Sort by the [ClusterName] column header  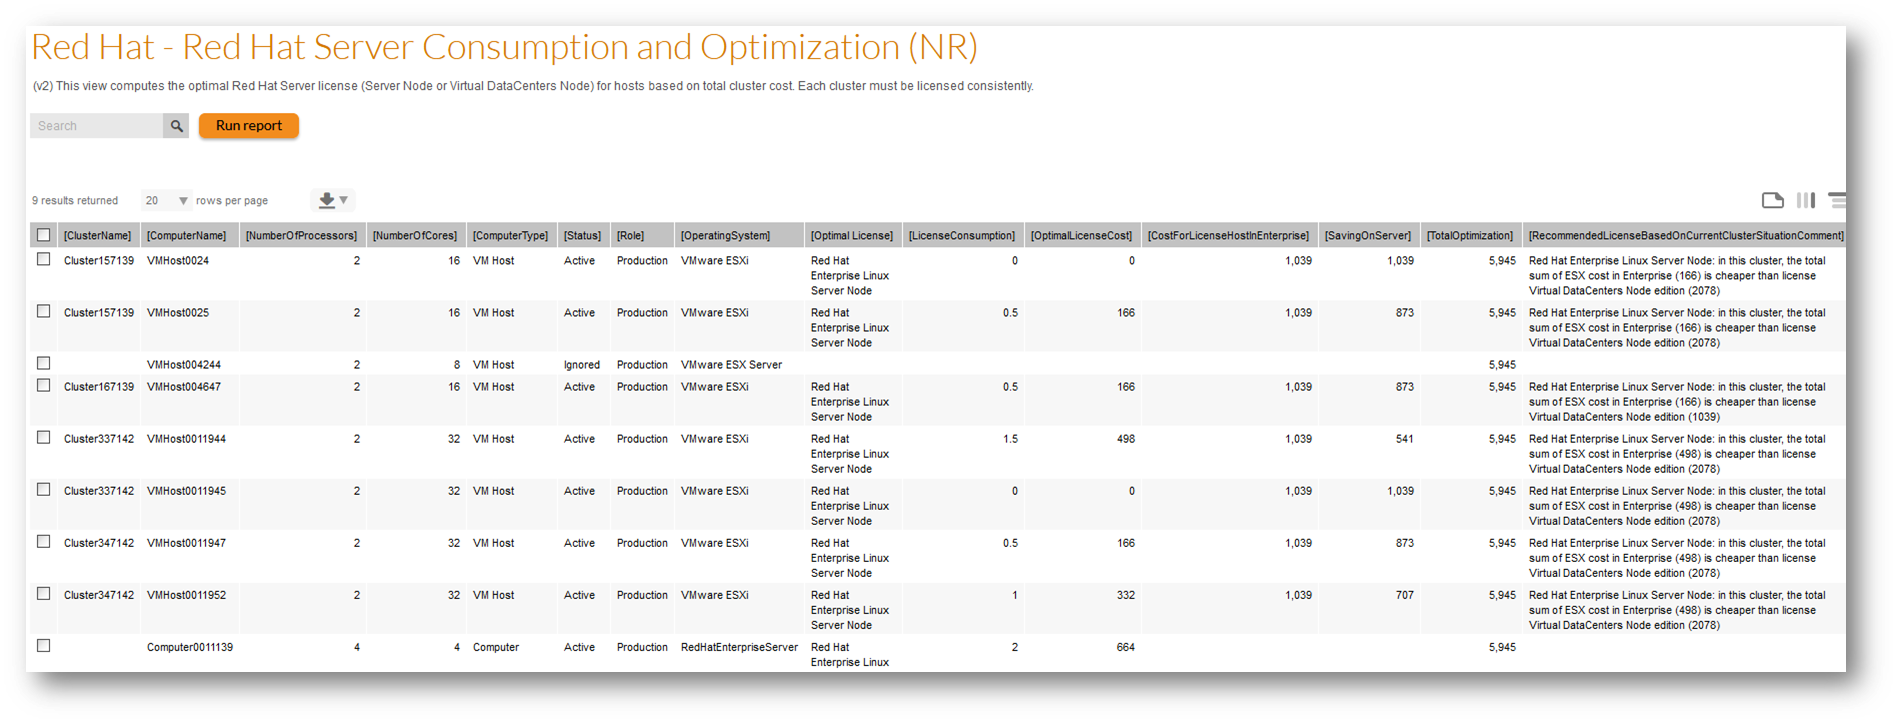click(x=98, y=236)
